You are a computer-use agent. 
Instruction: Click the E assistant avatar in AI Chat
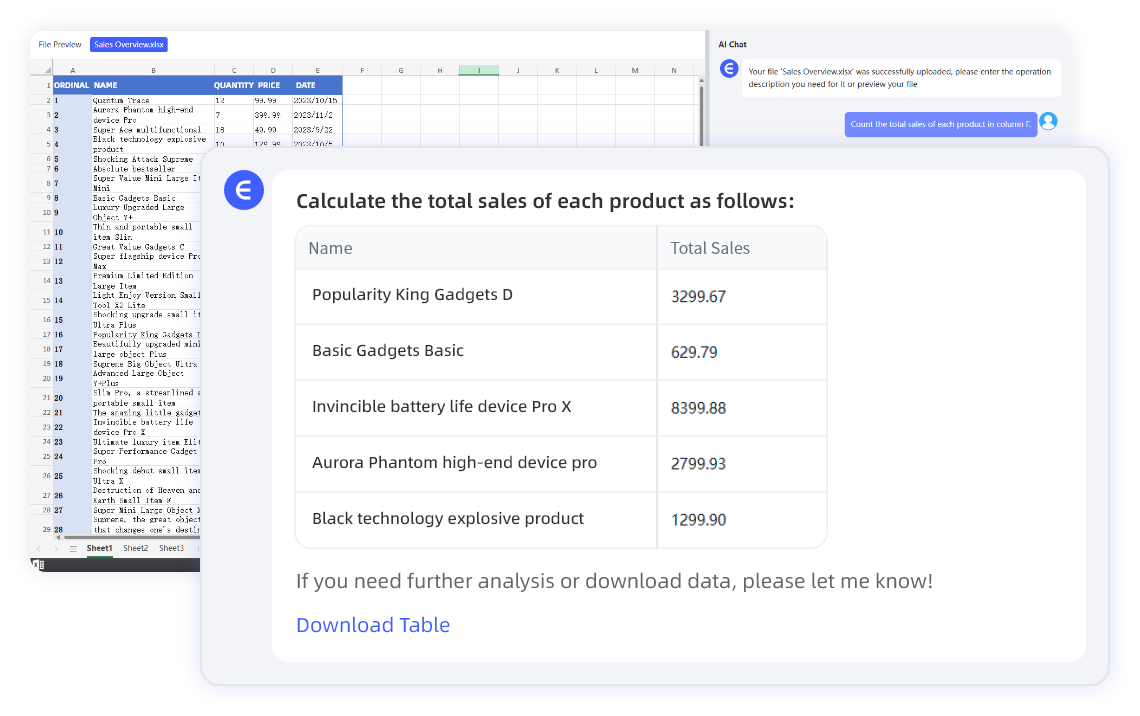tap(730, 70)
